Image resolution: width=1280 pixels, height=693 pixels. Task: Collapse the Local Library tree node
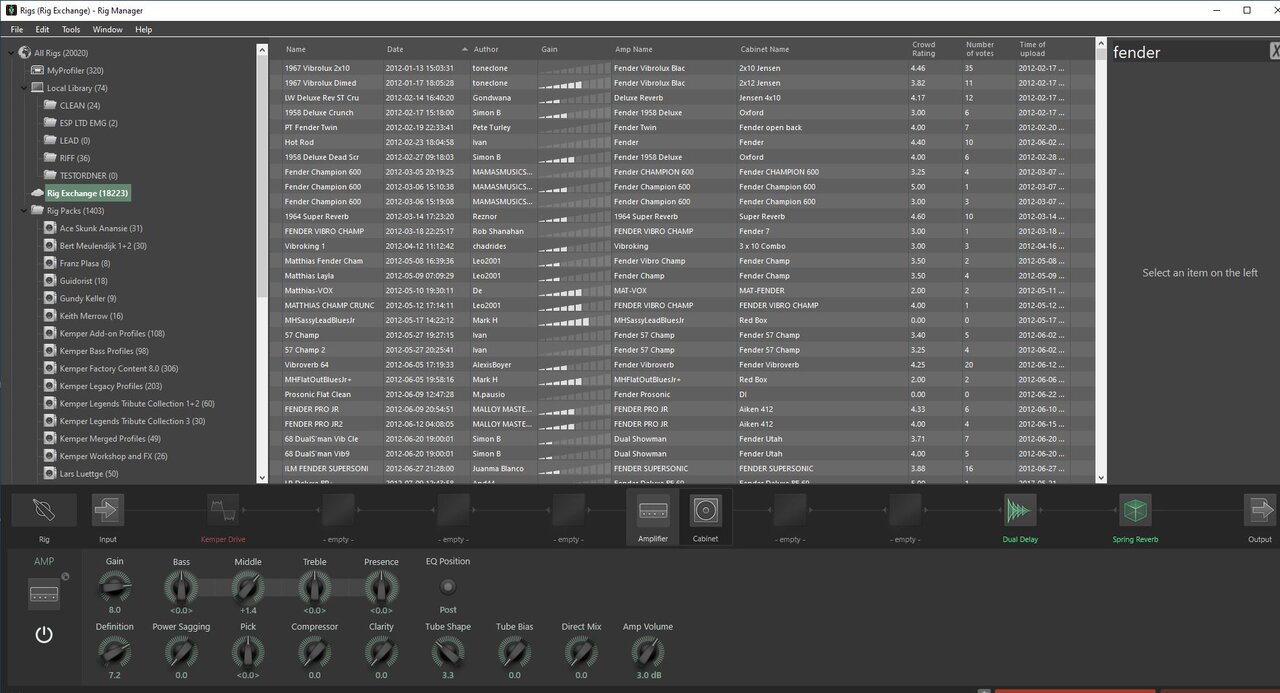(x=24, y=88)
